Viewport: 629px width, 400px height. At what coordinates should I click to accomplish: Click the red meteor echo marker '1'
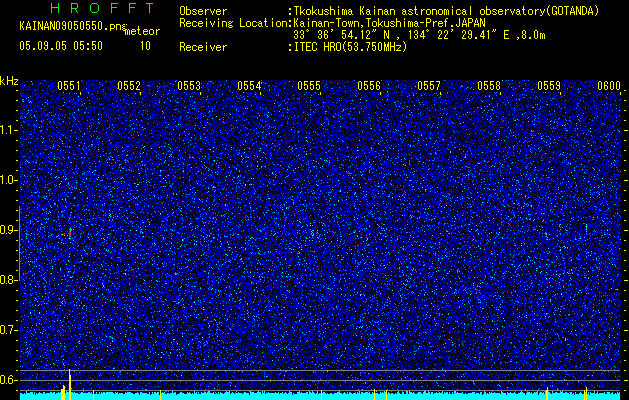coord(69,234)
